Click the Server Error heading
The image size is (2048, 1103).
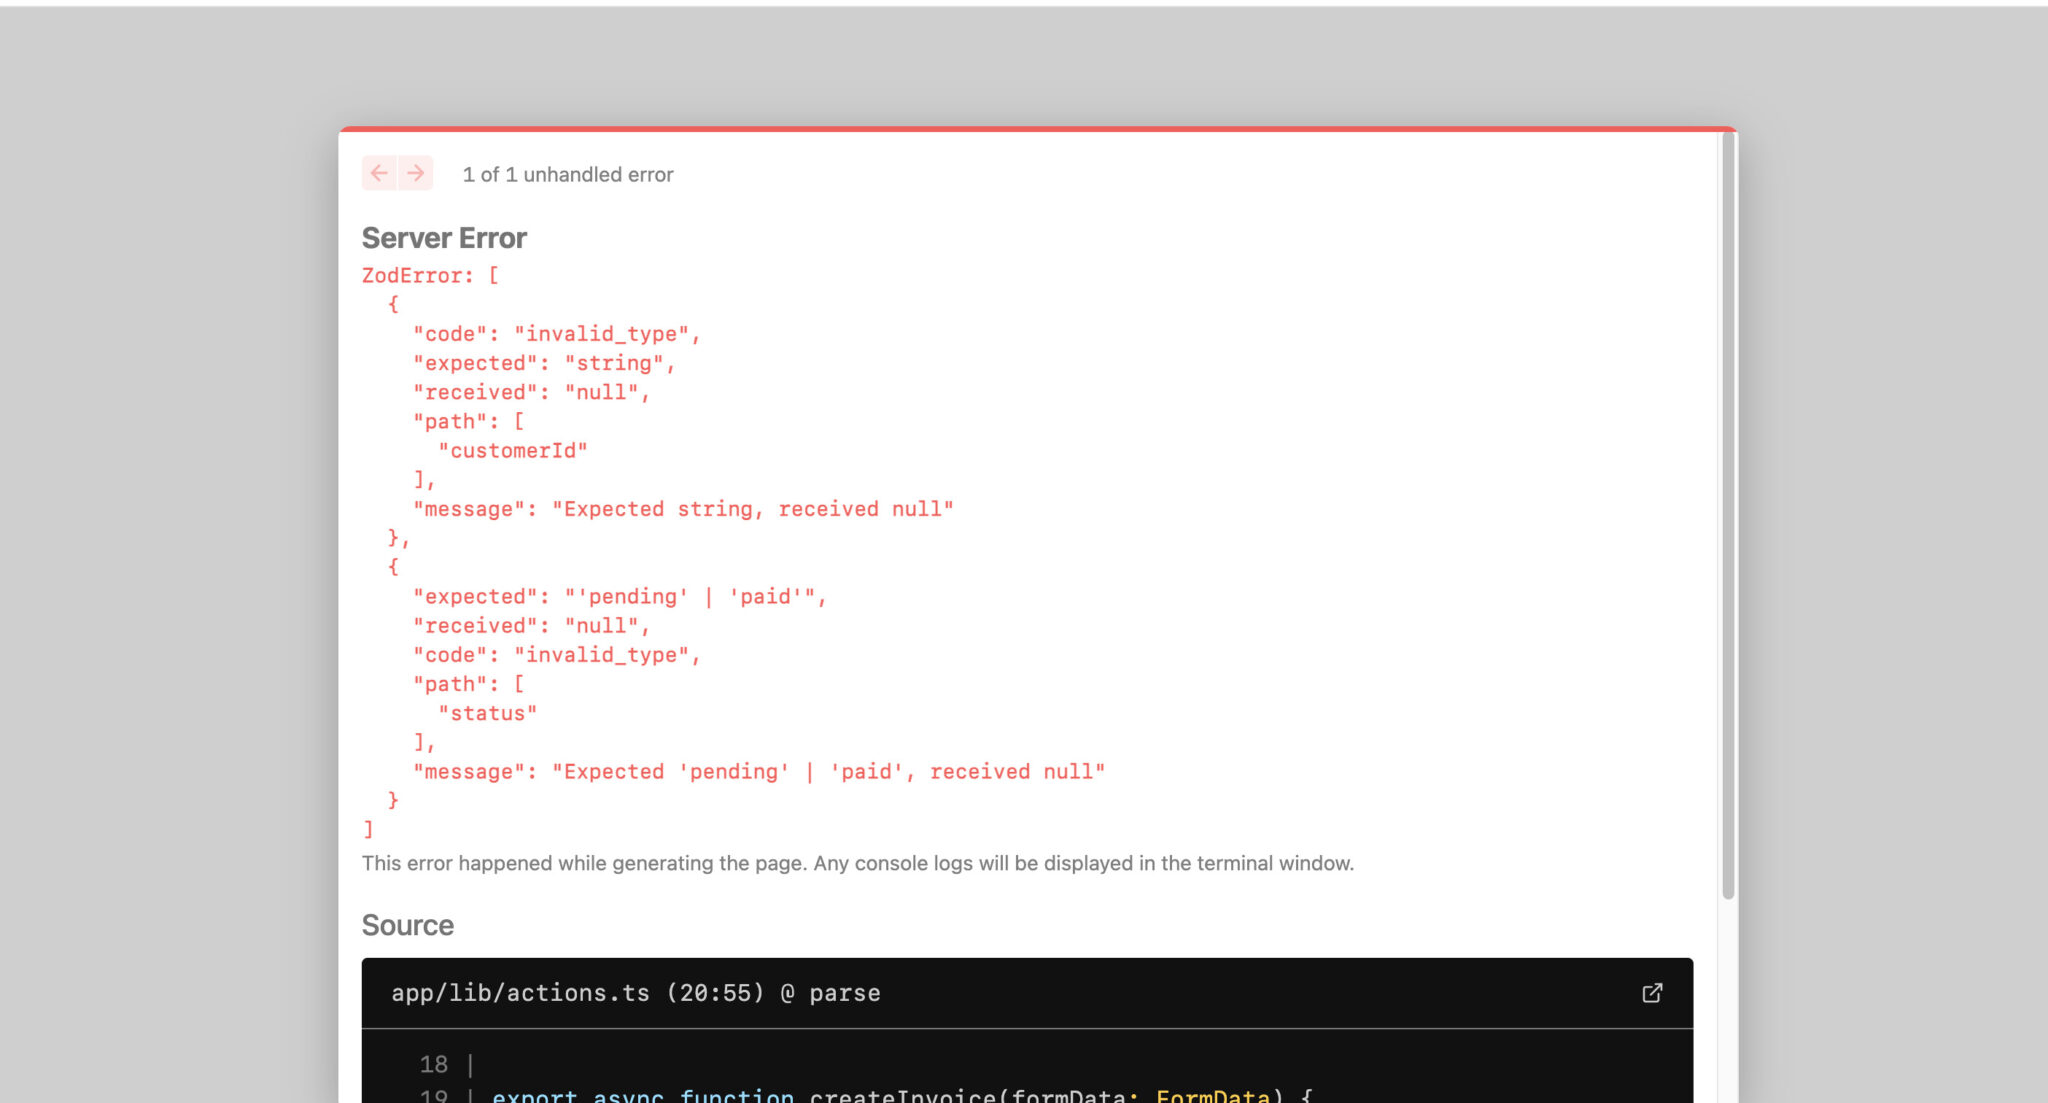(444, 238)
